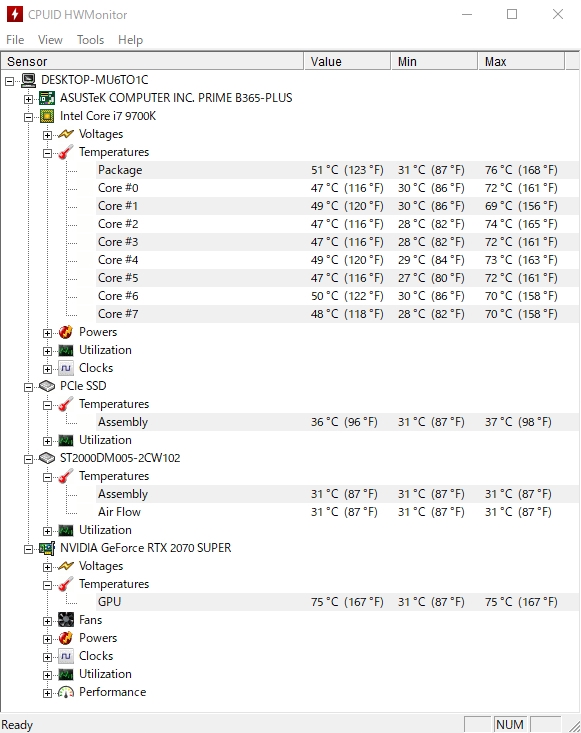This screenshot has height=733, width=581.
Task: Collapse the PCIe SSD tree node
Action: [29, 387]
